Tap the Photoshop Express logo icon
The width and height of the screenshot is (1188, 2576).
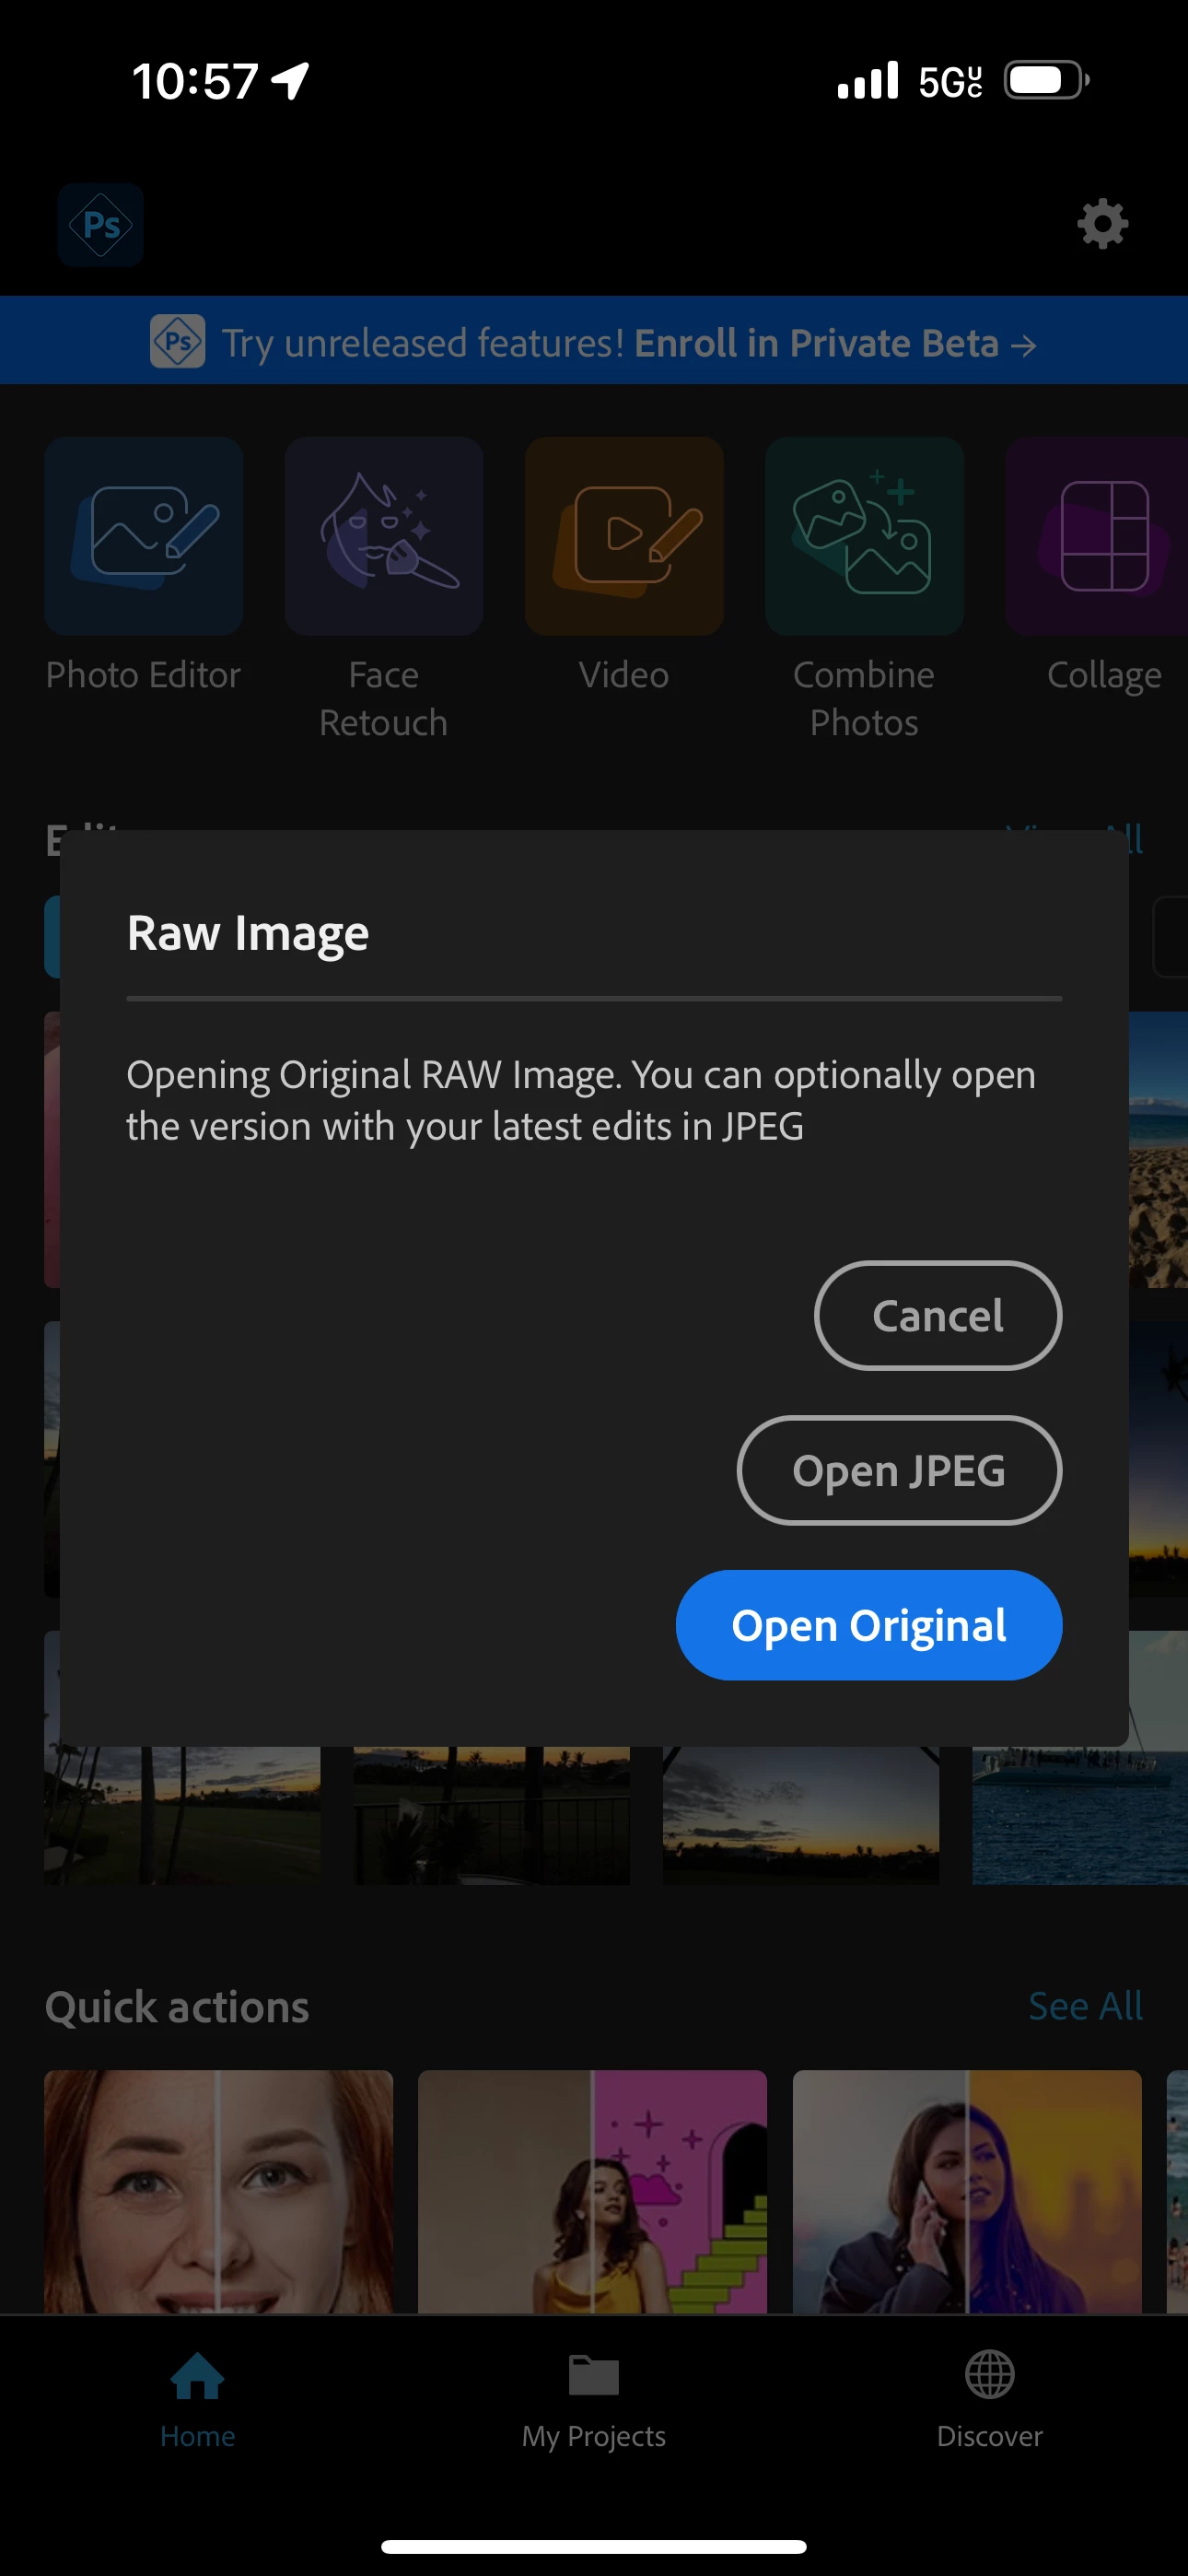pos(101,225)
